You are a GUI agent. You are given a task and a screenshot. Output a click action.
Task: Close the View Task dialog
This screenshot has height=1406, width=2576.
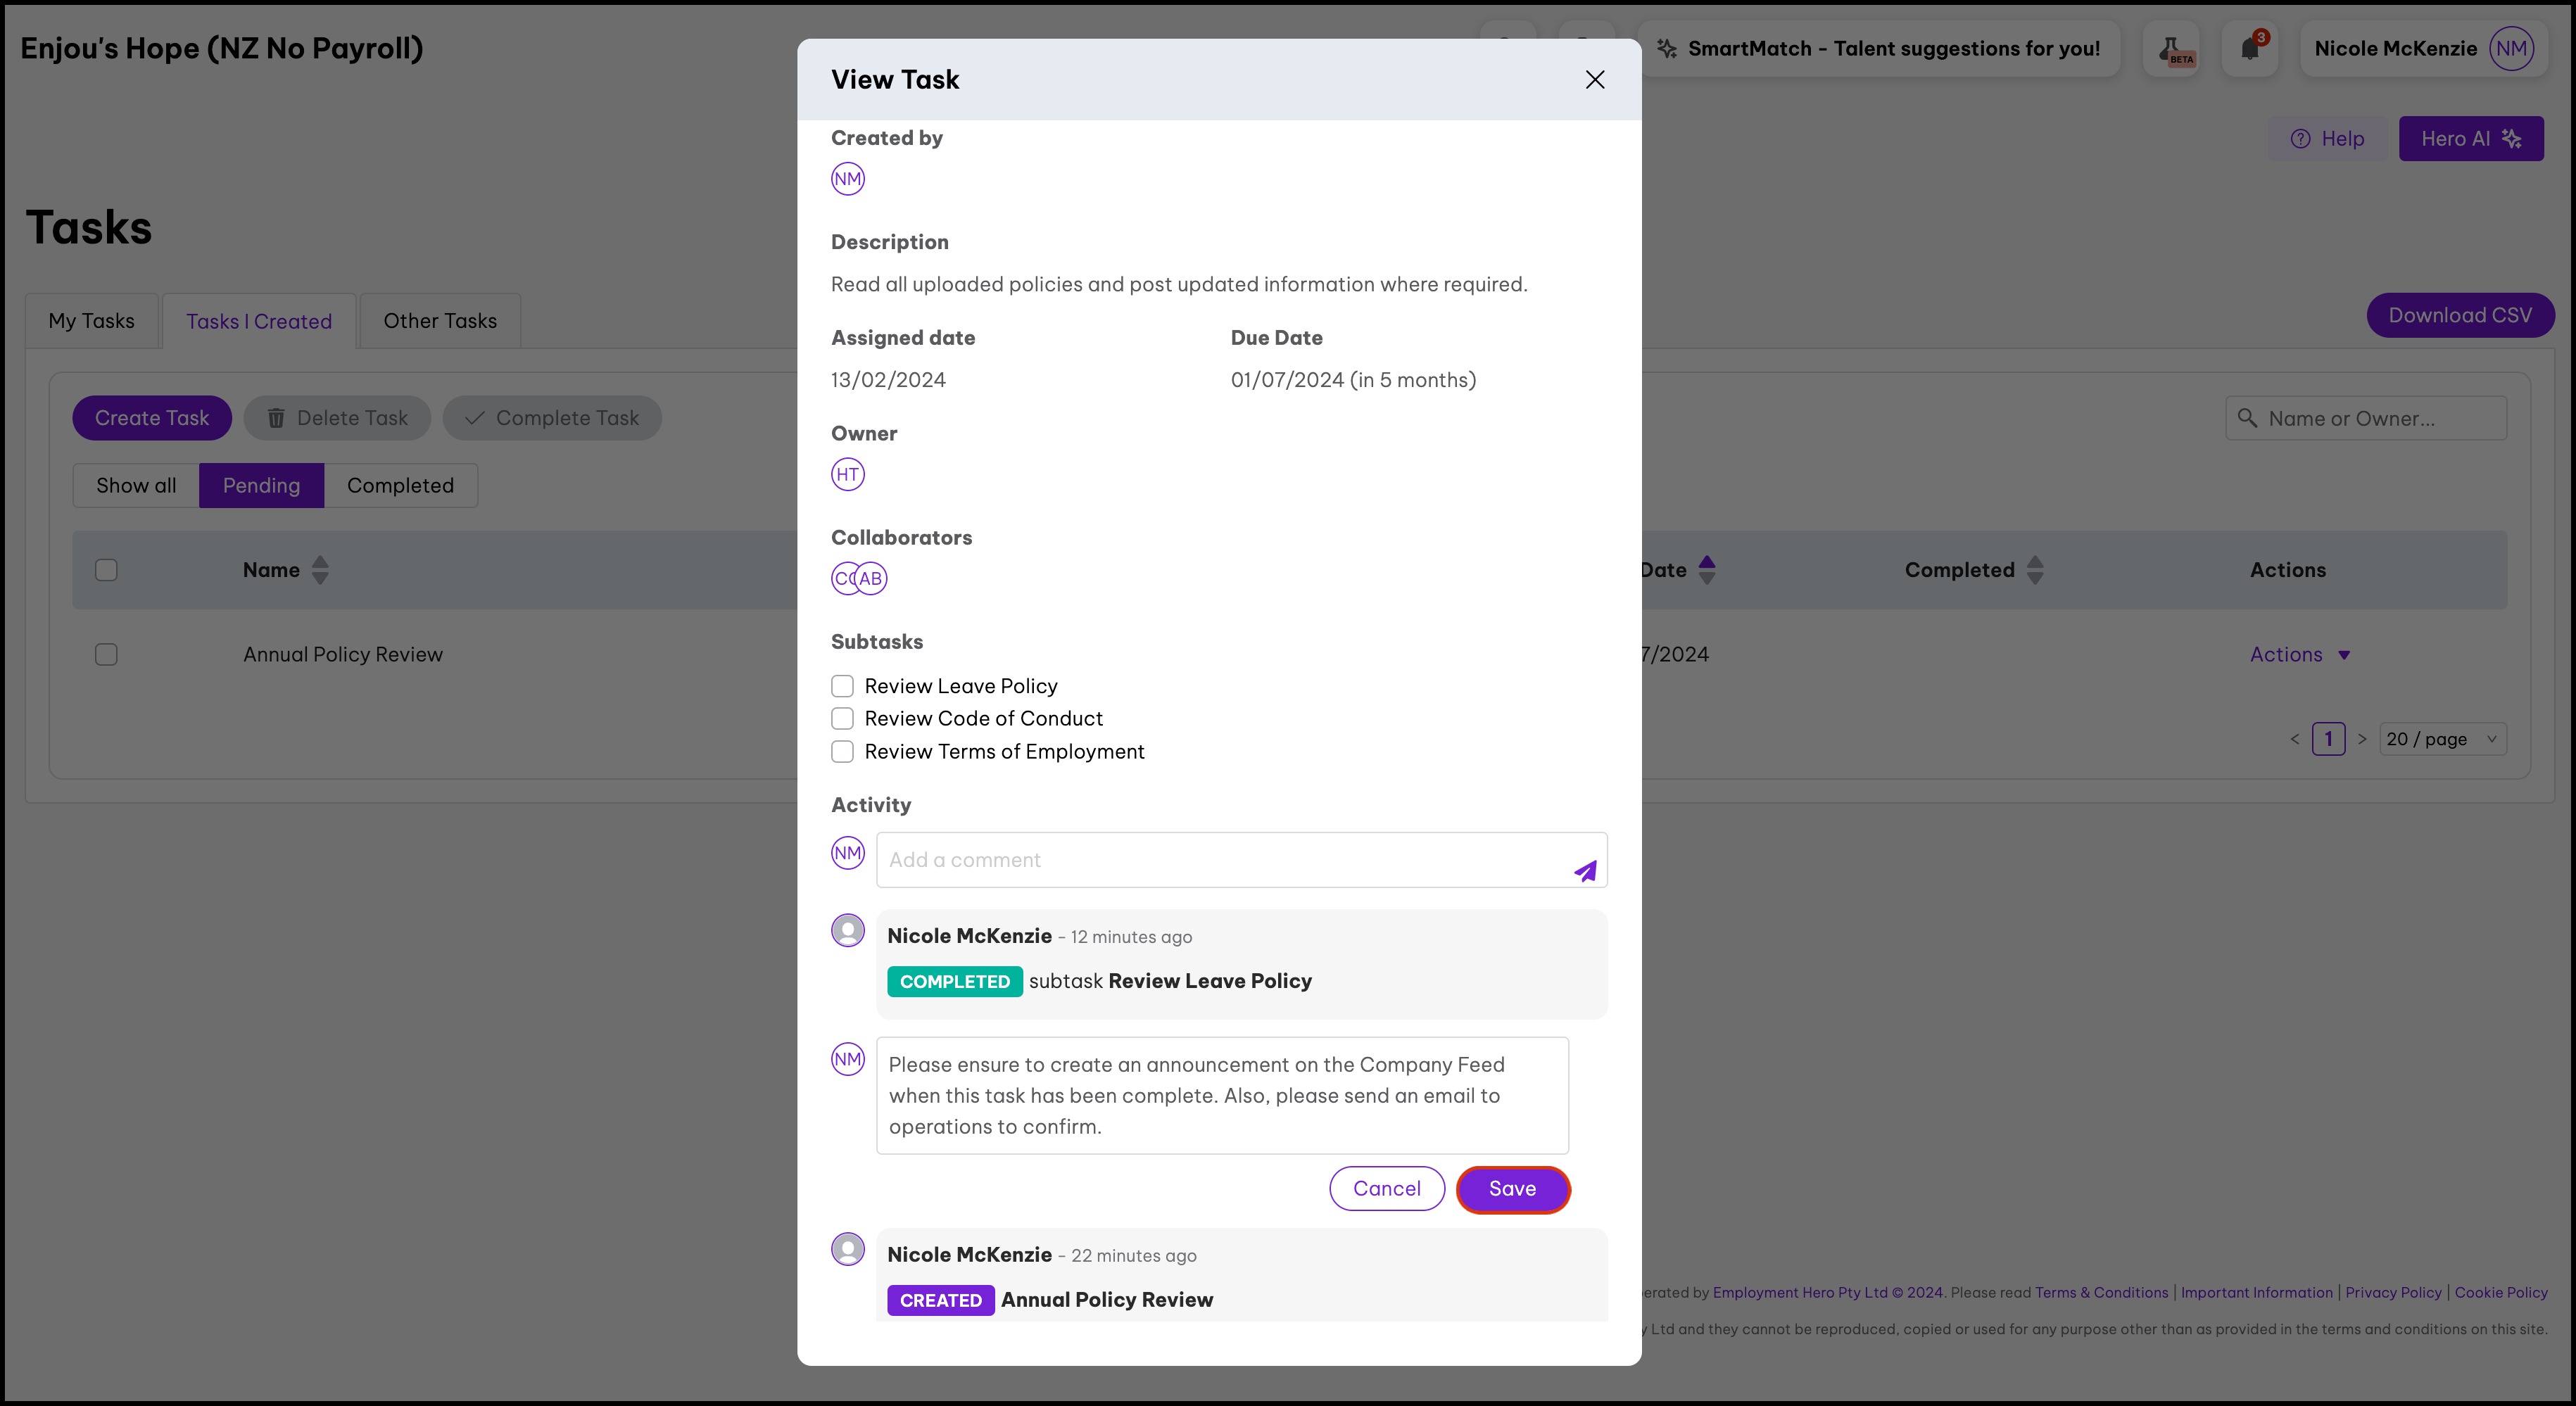click(x=1595, y=80)
